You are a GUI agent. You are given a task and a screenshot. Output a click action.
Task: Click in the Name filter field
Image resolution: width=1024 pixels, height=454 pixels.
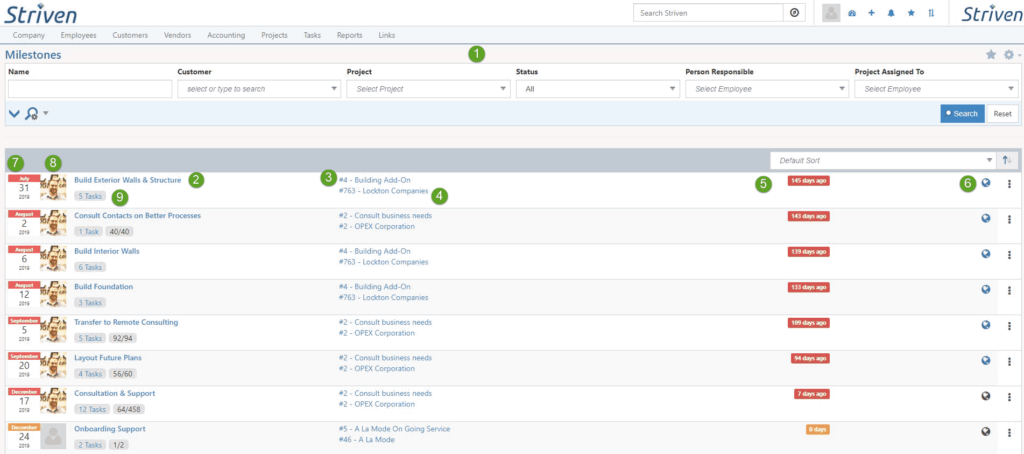click(x=90, y=89)
